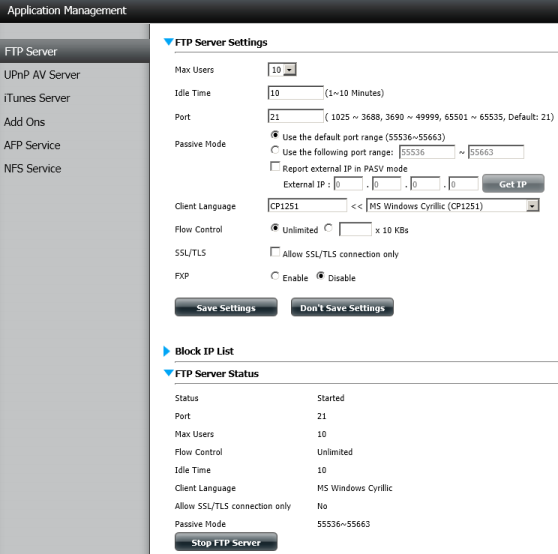Click the fourth External IP octet field
This screenshot has width=558, height=554.
463,184
